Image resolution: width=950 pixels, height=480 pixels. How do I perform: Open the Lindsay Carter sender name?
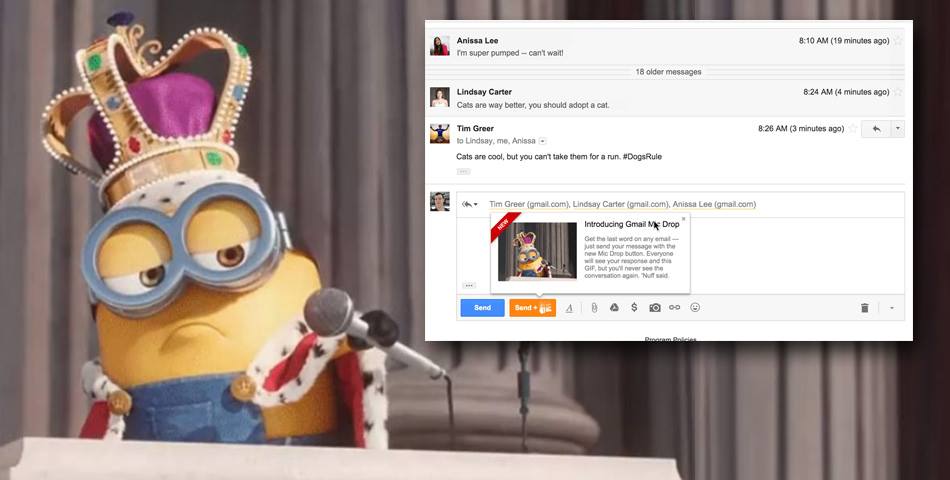coord(484,92)
